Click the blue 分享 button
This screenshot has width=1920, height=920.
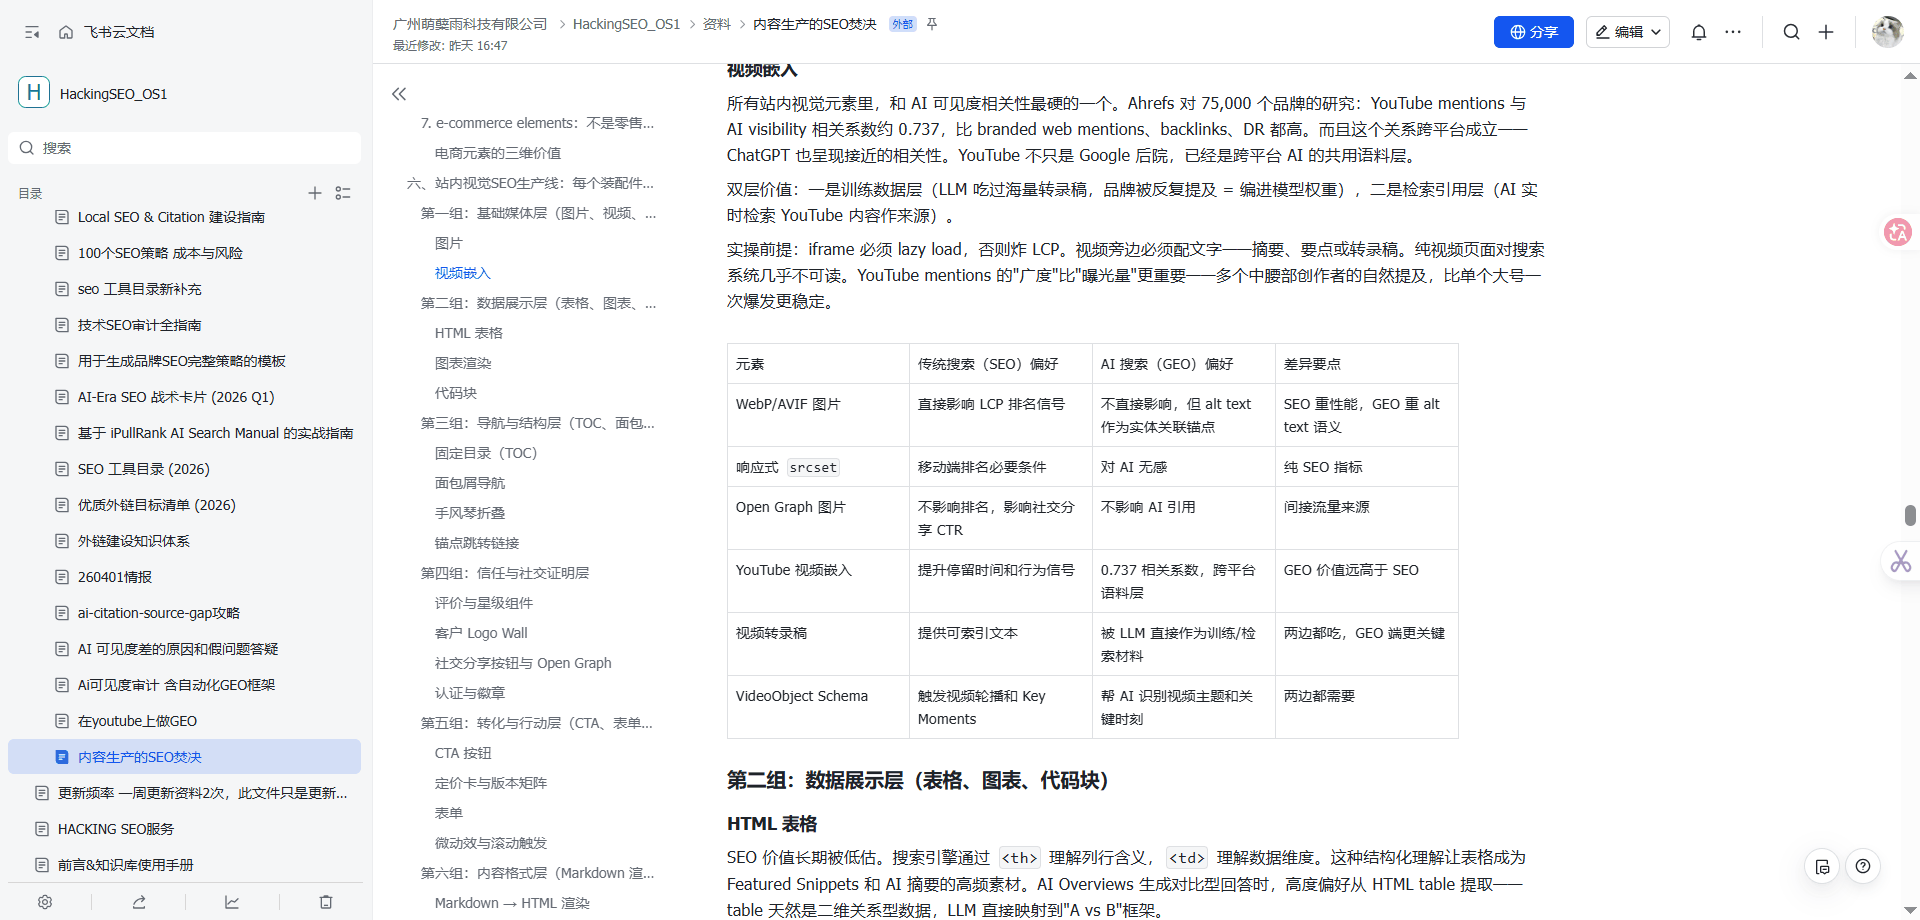click(x=1534, y=32)
